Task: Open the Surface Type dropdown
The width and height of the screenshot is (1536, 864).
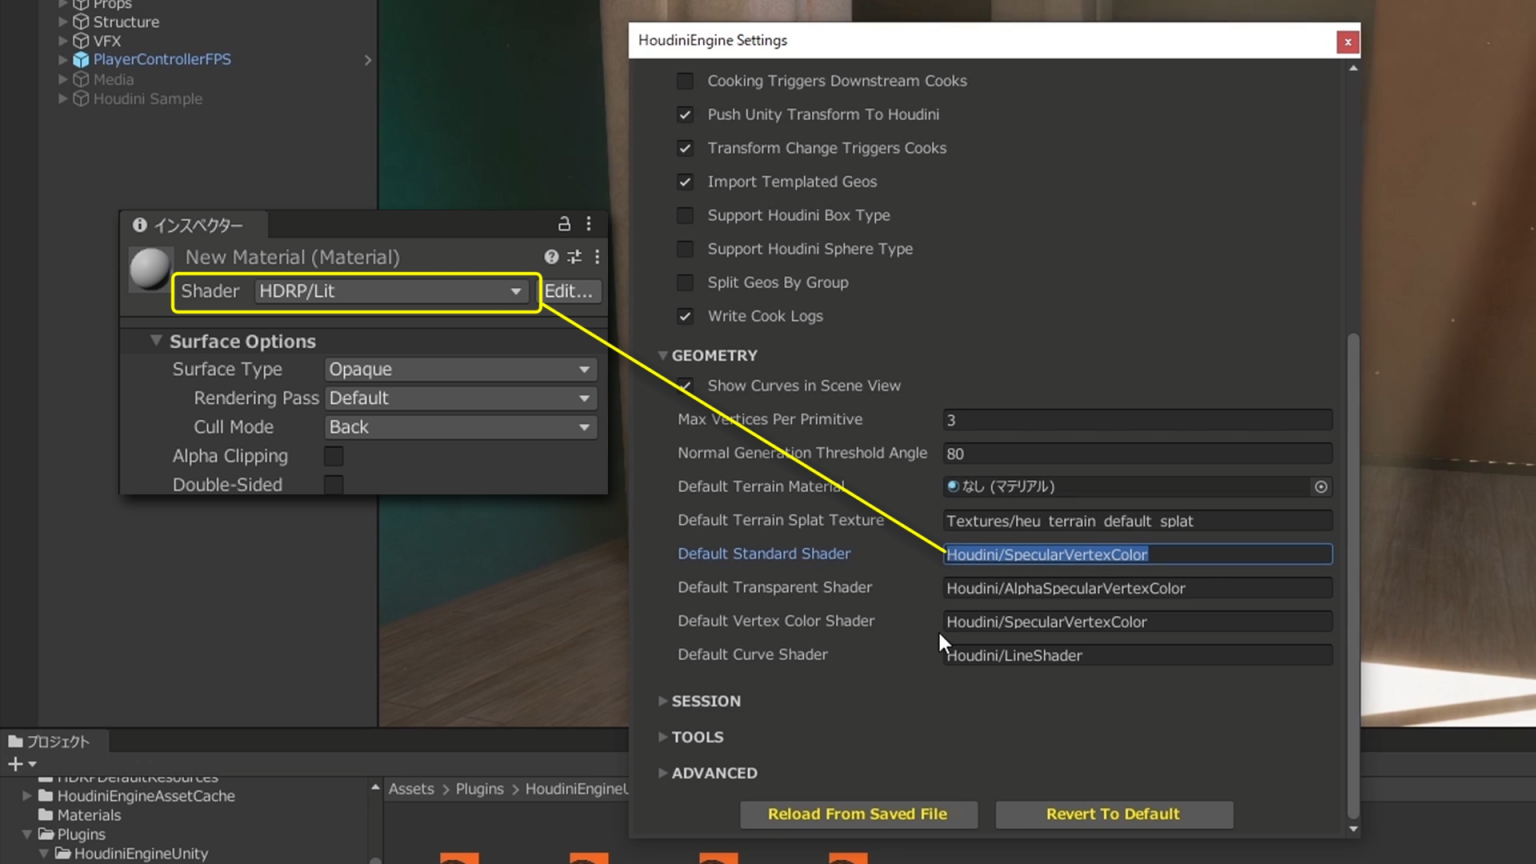Action: click(x=459, y=369)
